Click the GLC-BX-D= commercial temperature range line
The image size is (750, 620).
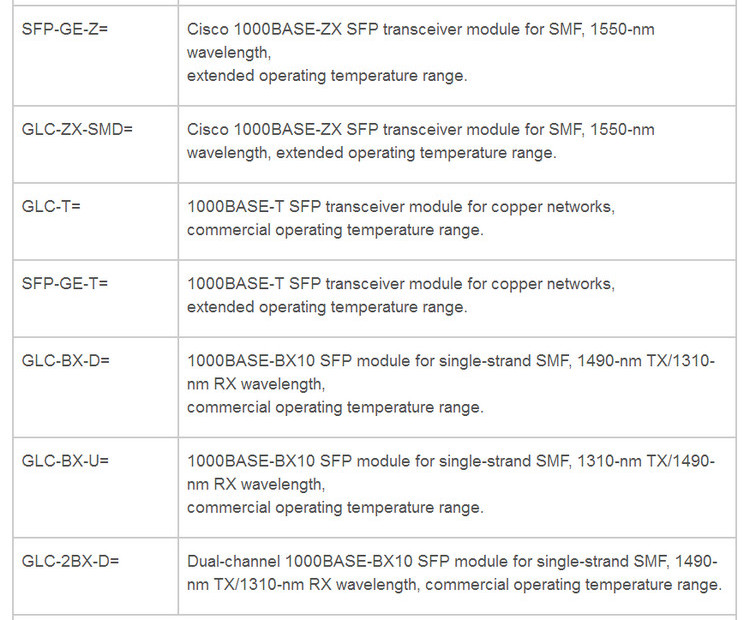(x=334, y=407)
